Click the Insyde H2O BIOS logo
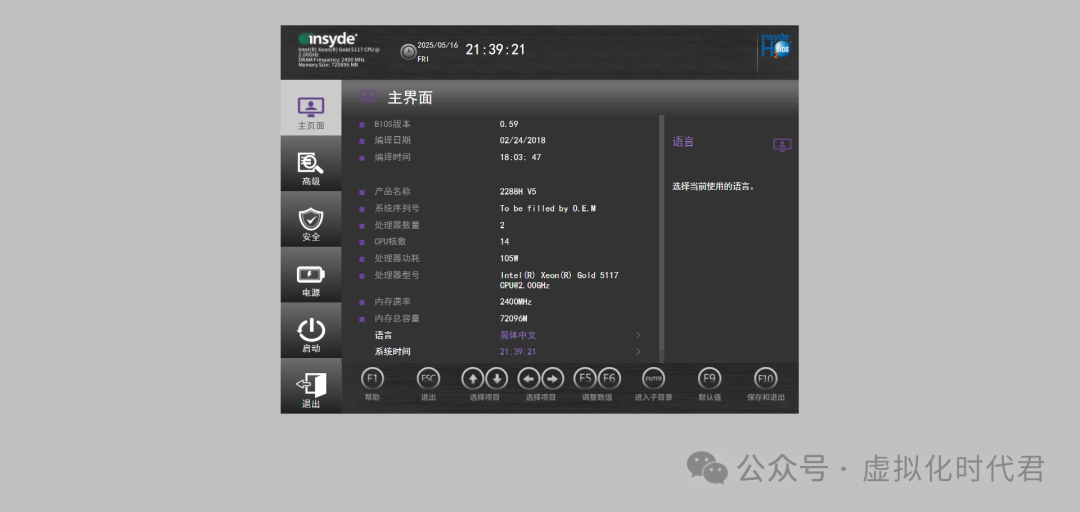 [775, 47]
